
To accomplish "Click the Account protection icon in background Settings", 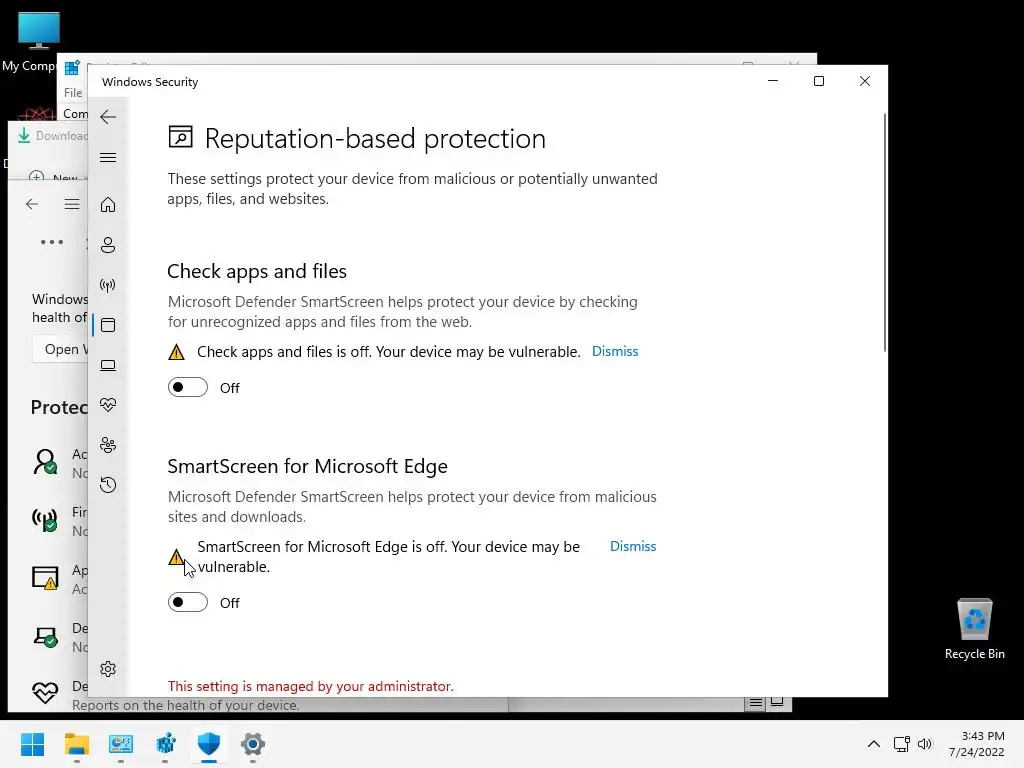I will [44, 462].
